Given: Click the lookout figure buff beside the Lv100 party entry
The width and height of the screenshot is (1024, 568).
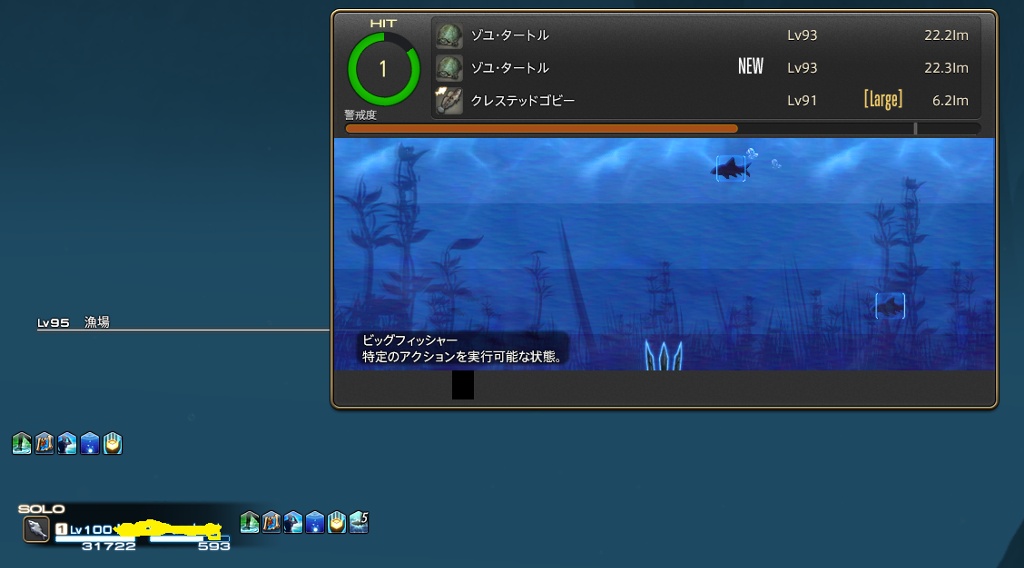Looking at the screenshot, I should coord(293,522).
